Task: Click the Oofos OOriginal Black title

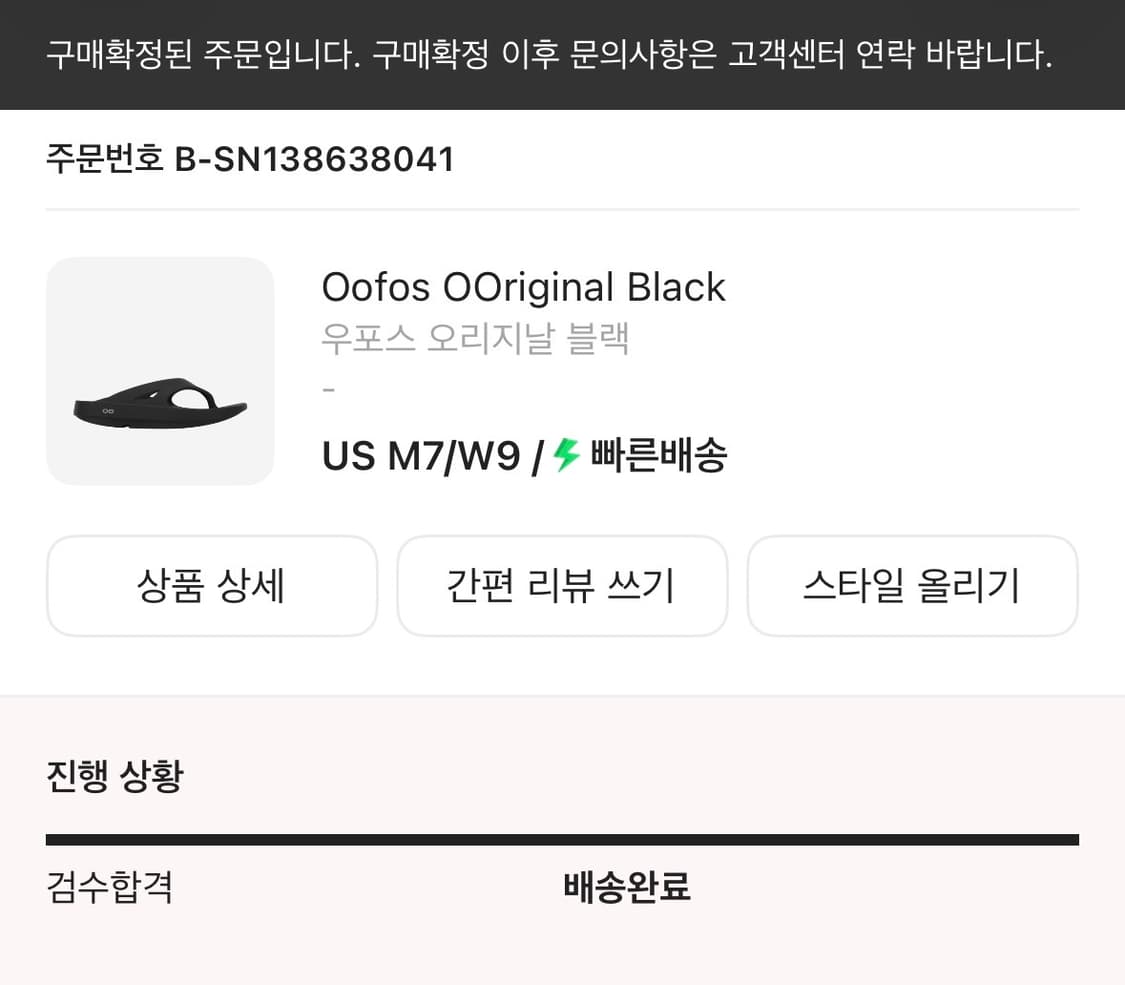Action: pyautogui.click(x=523, y=288)
